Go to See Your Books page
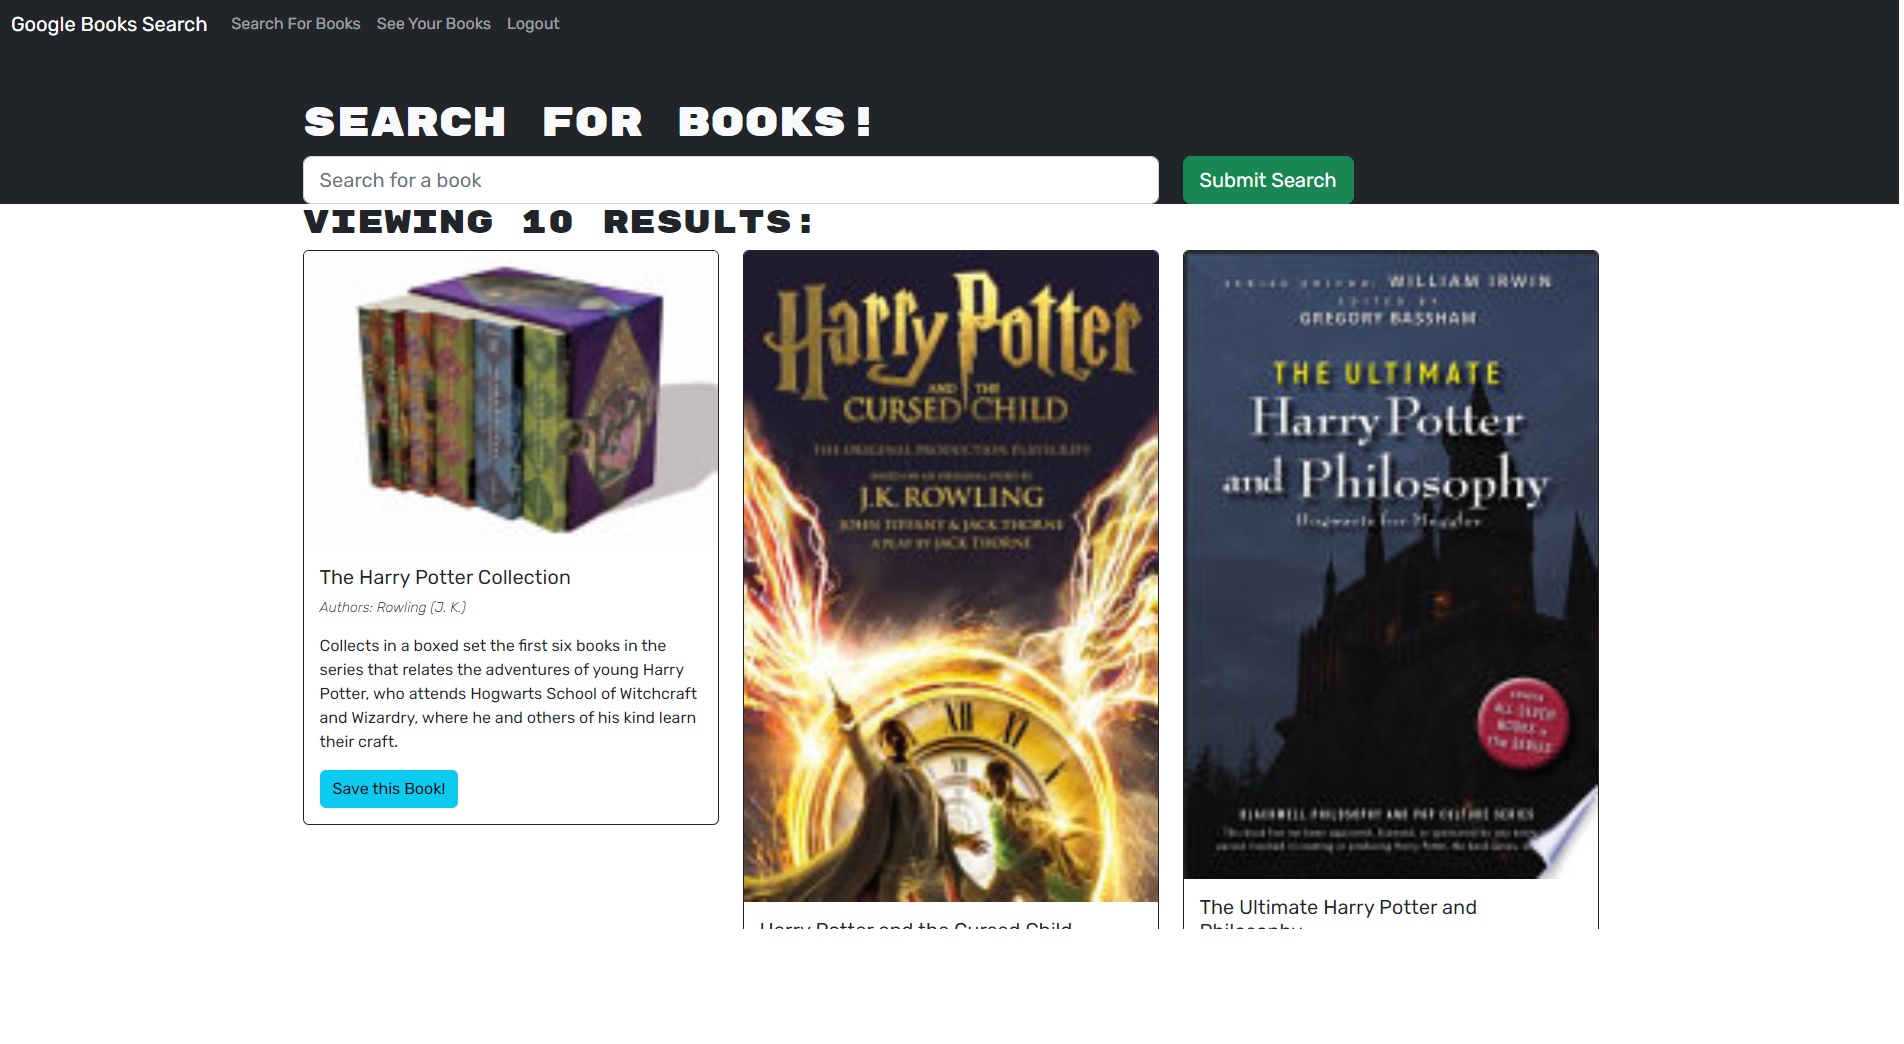The width and height of the screenshot is (1904, 1044). [434, 24]
